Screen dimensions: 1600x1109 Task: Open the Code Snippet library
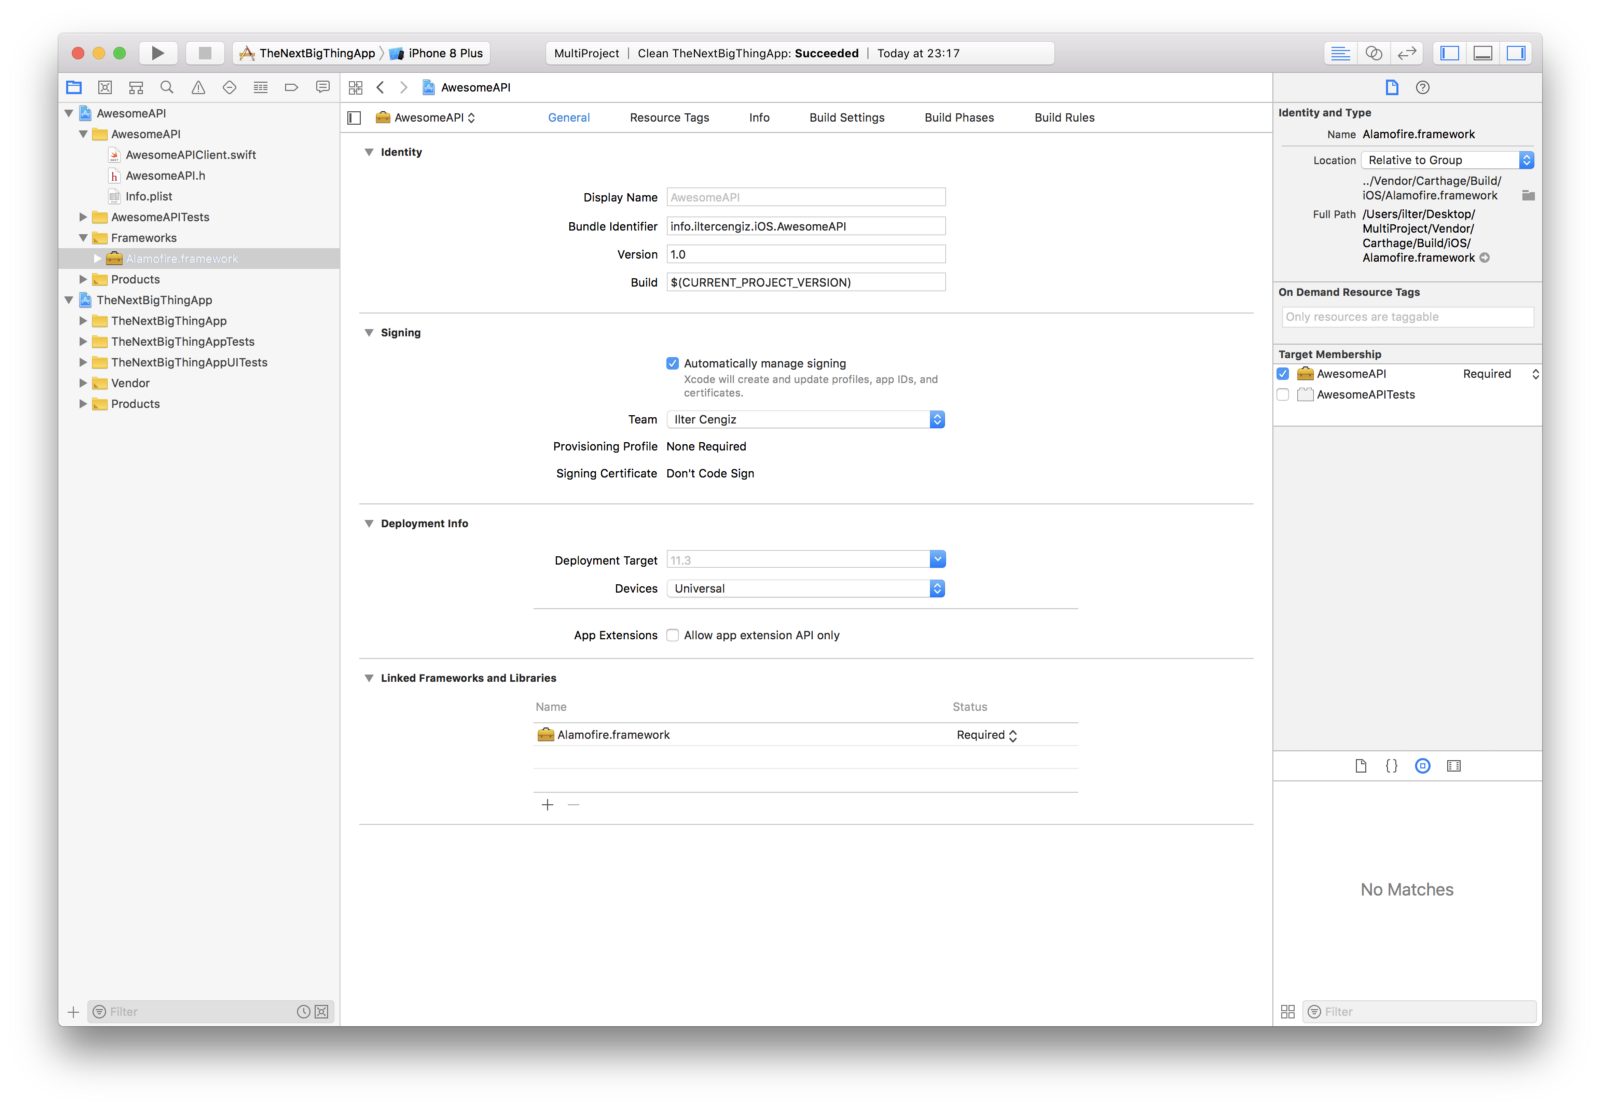(x=1391, y=766)
